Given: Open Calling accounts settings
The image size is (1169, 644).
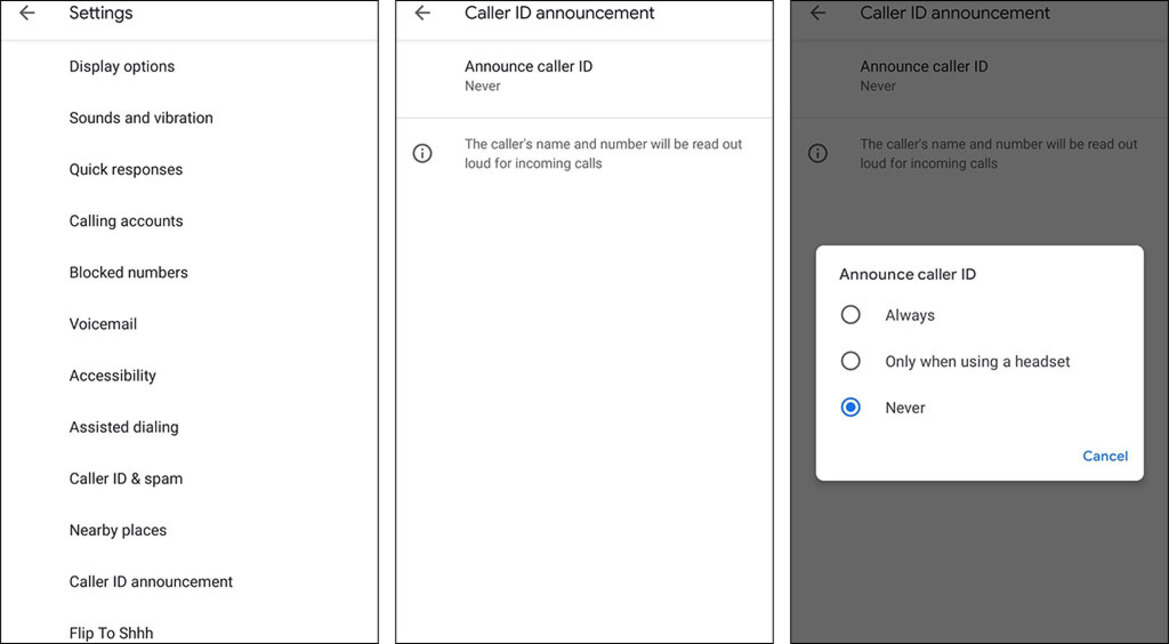Looking at the screenshot, I should (189, 221).
